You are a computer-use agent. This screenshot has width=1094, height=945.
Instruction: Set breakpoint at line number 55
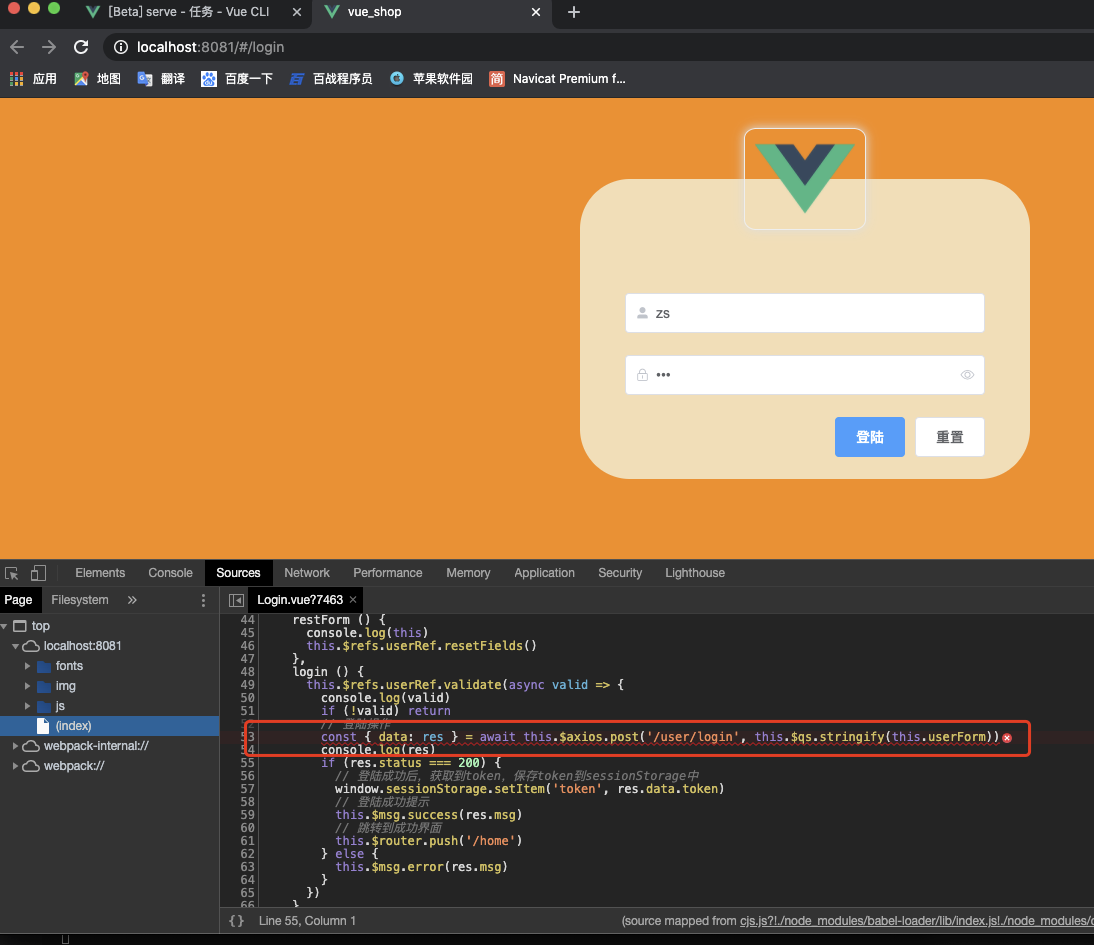pos(247,763)
